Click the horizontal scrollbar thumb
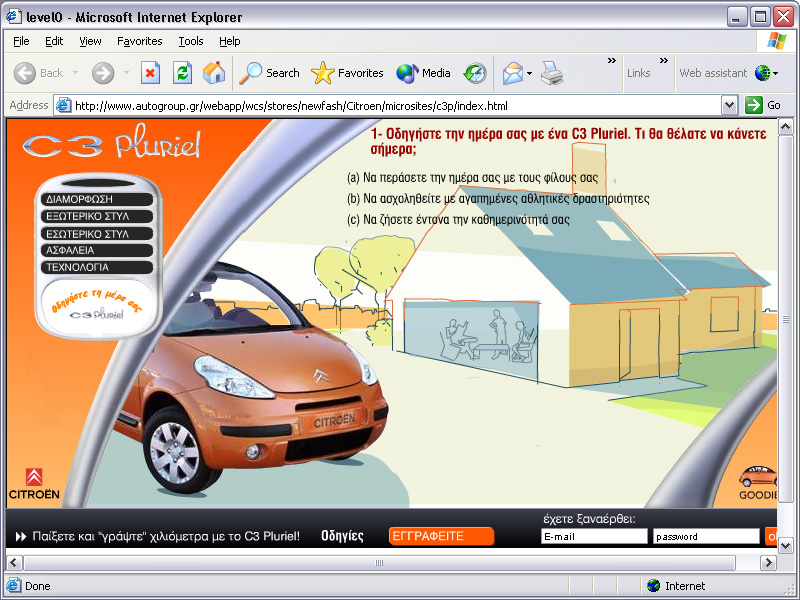Image resolution: width=800 pixels, height=600 pixels. tap(379, 563)
